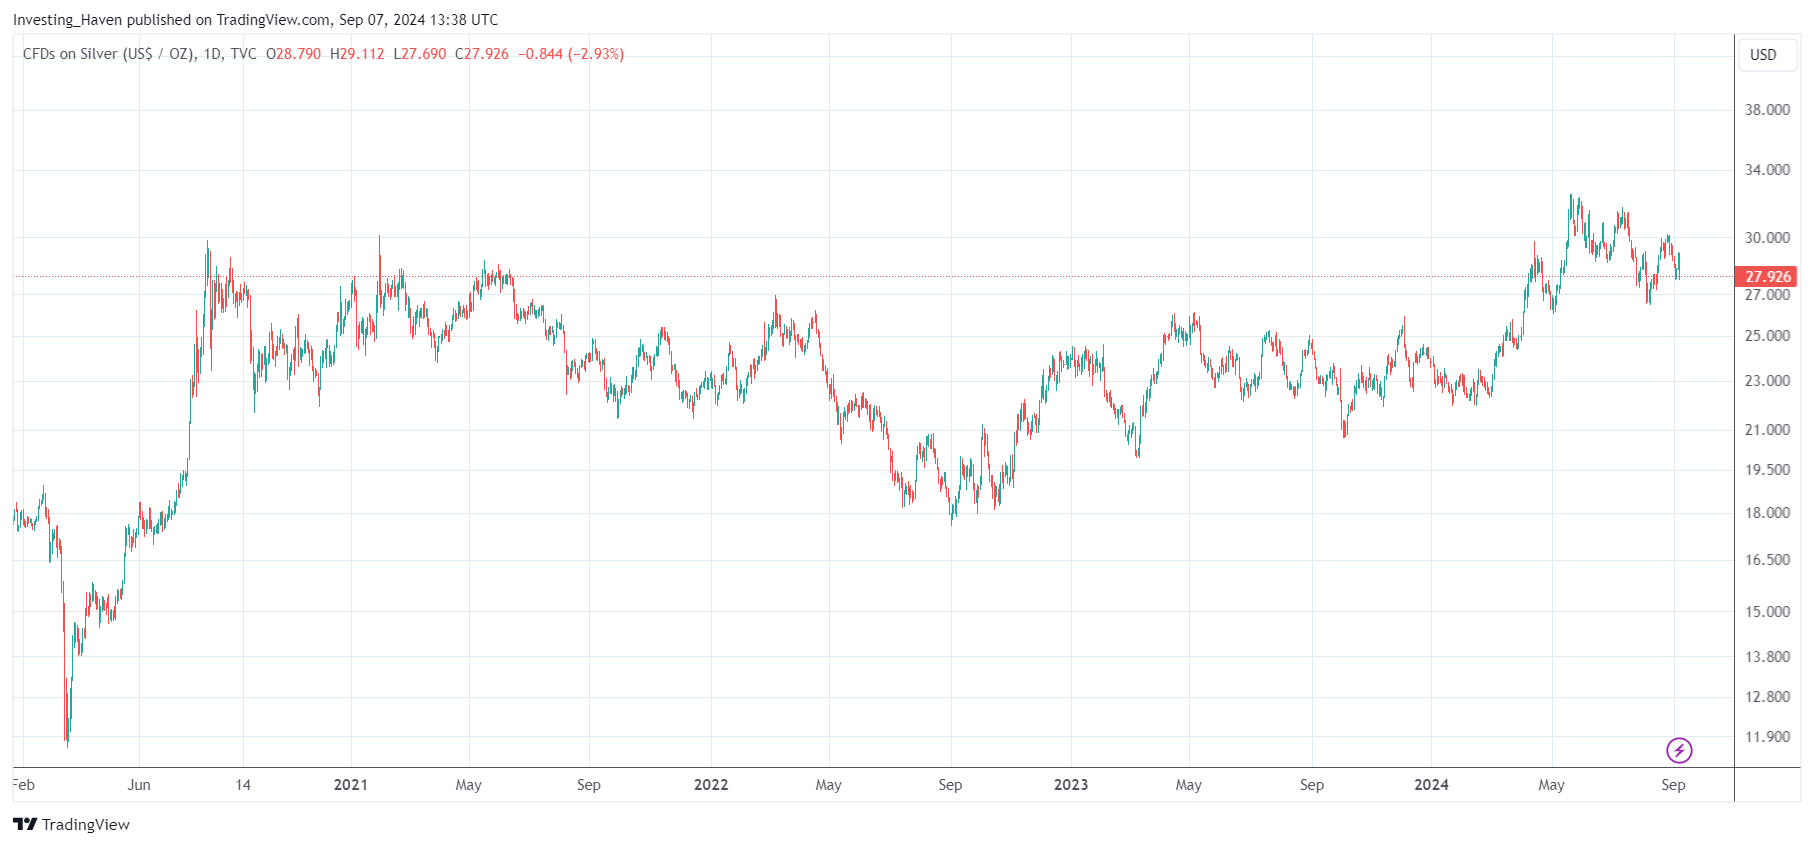Click the 'CFDs on Silver (US$ / OZ)' title
The image size is (1814, 846).
(109, 54)
